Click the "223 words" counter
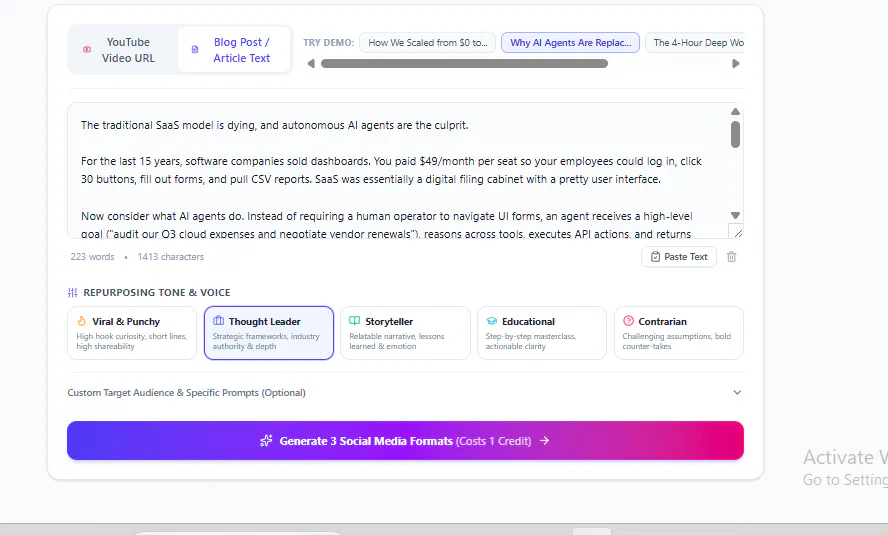 (92, 257)
